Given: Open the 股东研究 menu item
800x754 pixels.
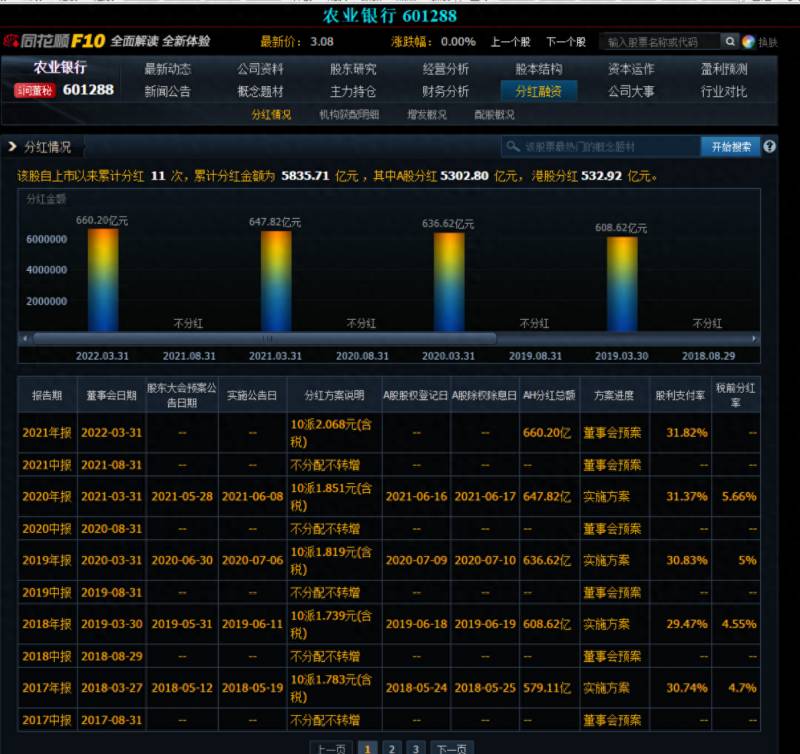Looking at the screenshot, I should (353, 69).
